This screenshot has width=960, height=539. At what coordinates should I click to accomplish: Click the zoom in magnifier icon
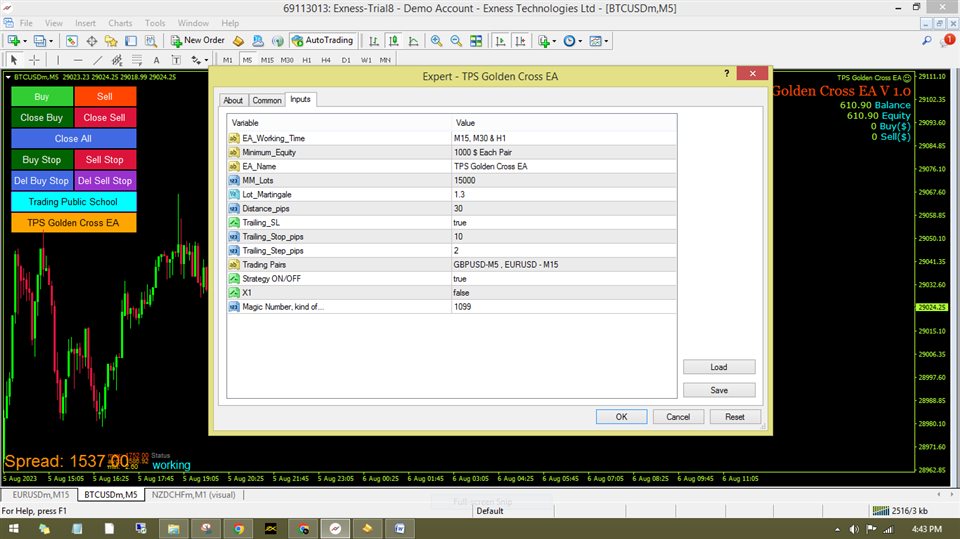point(436,41)
